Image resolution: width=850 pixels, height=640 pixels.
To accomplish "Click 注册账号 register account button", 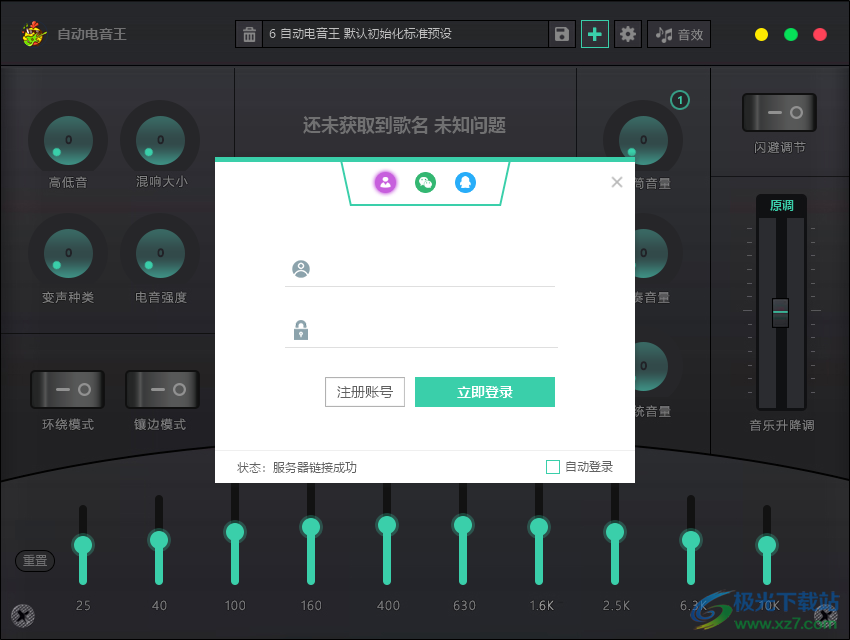I will [365, 392].
